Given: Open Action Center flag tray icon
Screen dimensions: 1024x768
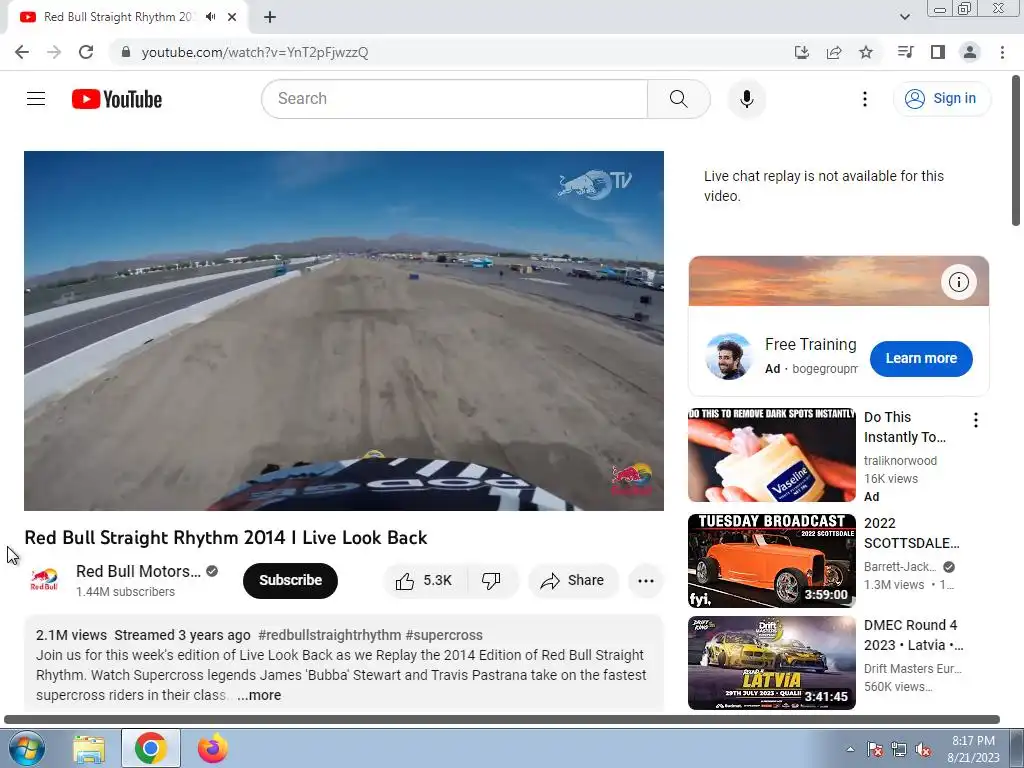Looking at the screenshot, I should tap(875, 750).
